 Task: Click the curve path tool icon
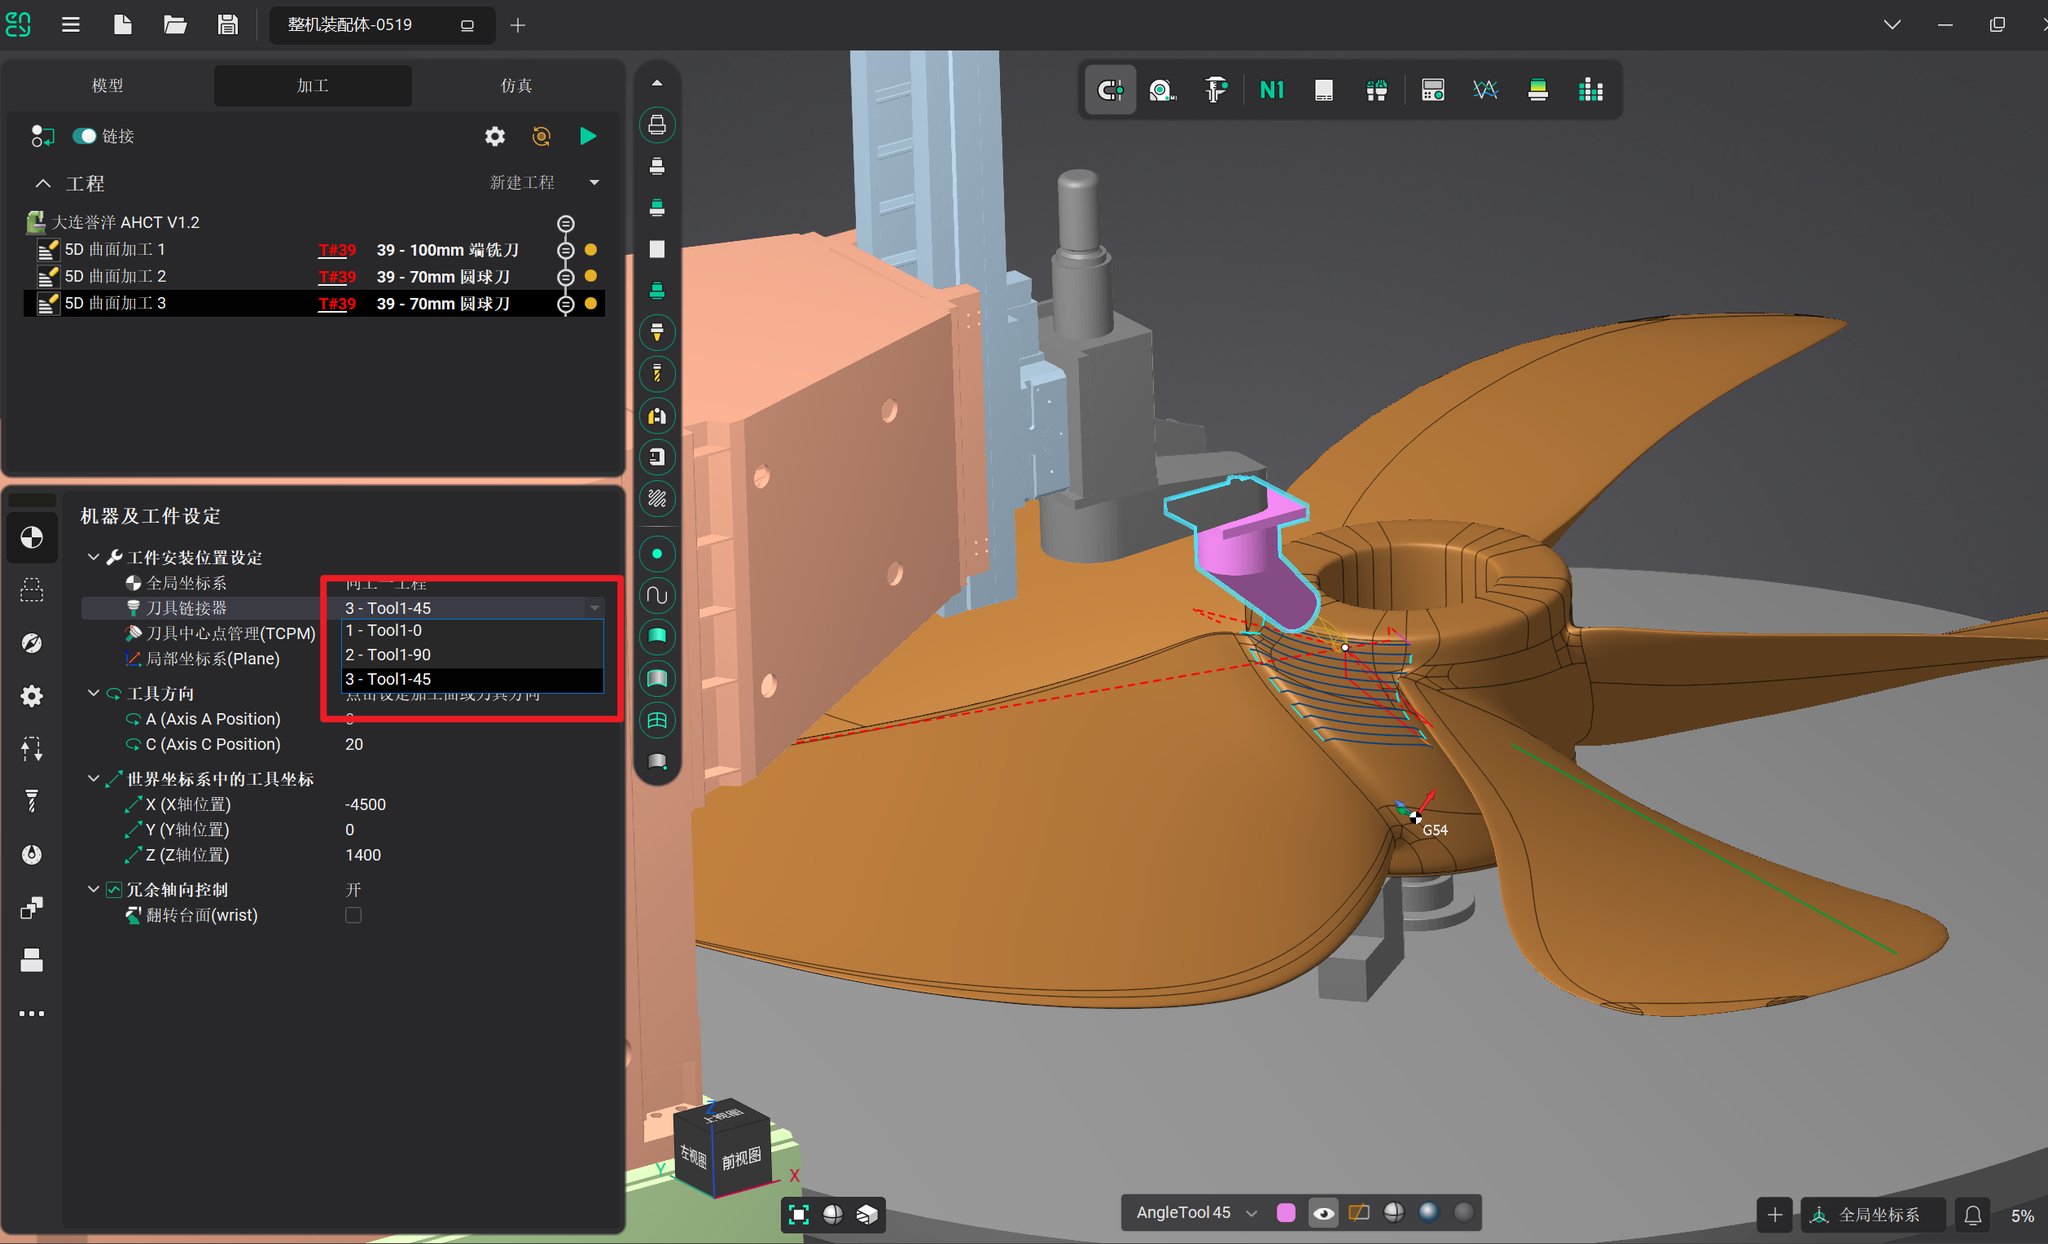coord(657,596)
